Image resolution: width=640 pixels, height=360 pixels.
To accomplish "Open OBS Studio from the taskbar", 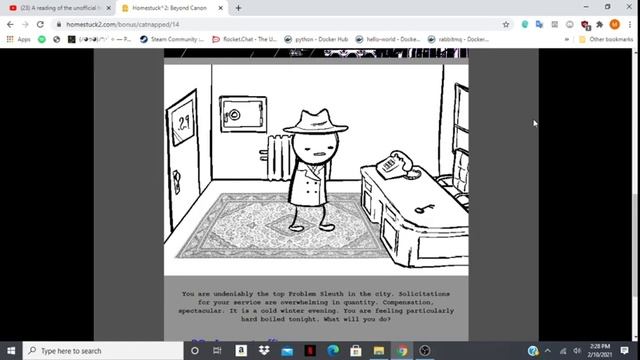I will (424, 351).
